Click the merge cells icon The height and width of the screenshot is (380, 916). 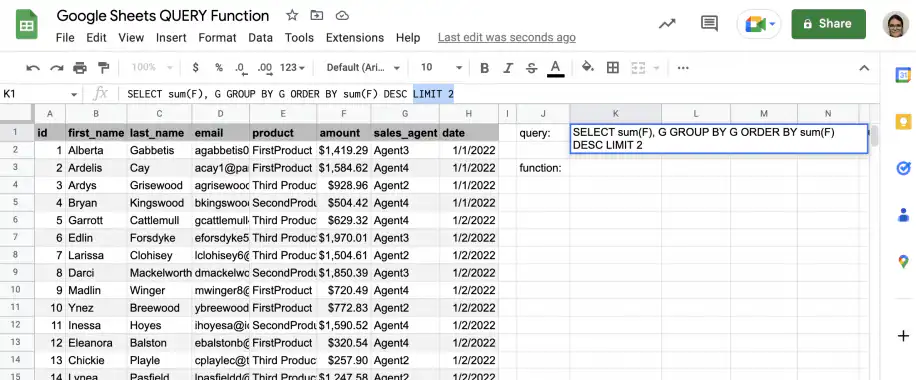tap(638, 68)
